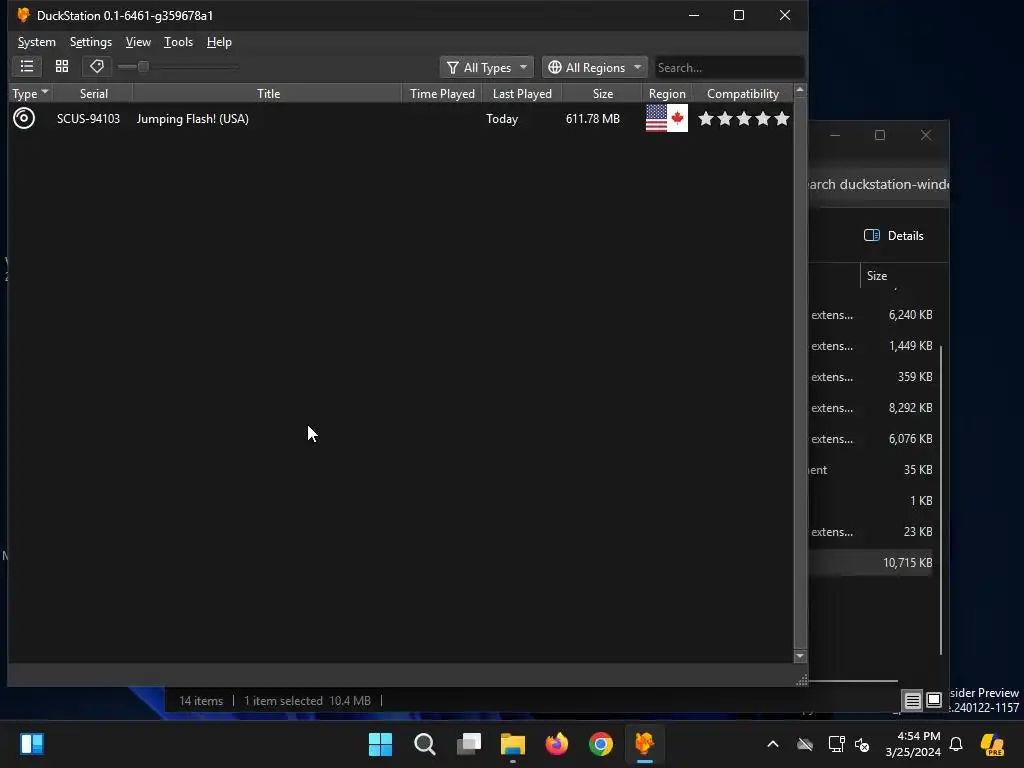Open the System menu
1024x768 pixels.
pos(37,42)
